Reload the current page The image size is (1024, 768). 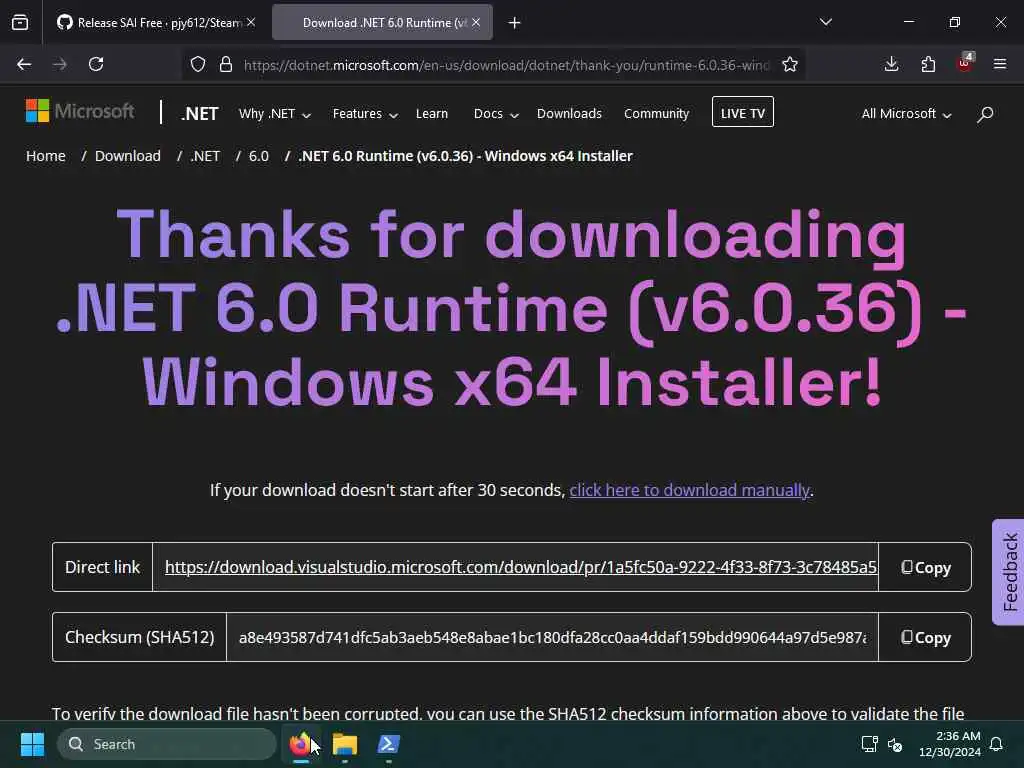[96, 64]
